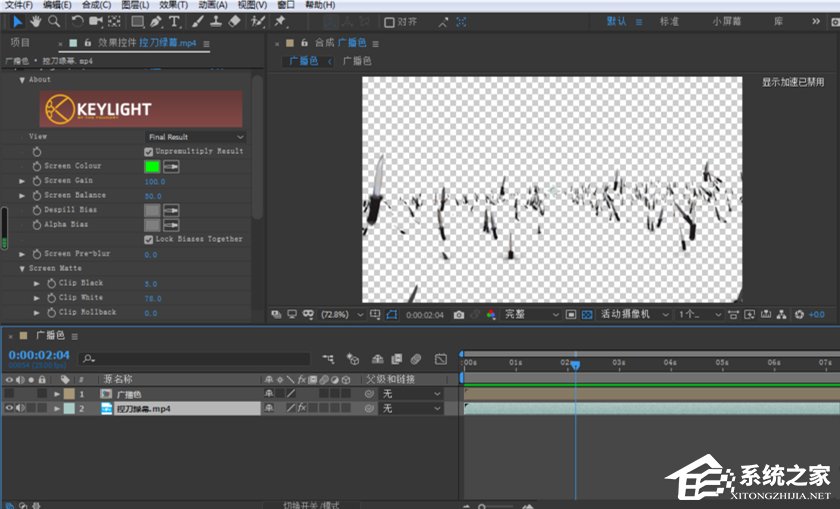
Task: Select the Pen tool
Action: click(x=156, y=21)
